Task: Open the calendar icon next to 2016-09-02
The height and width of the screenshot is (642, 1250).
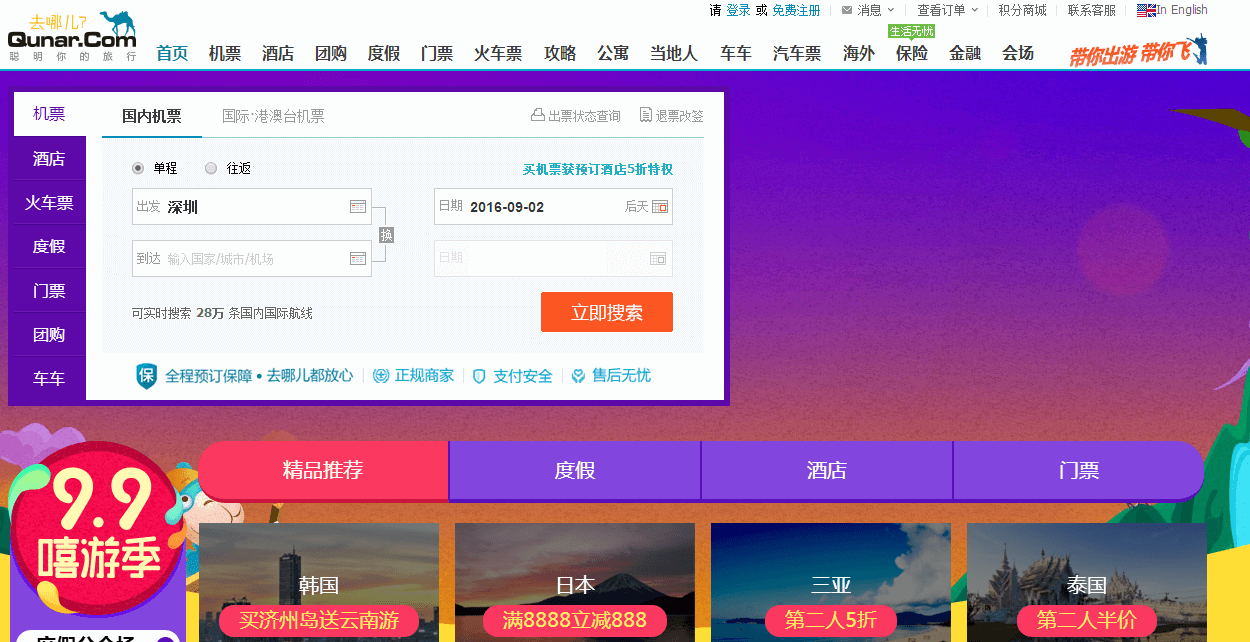Action: [x=657, y=207]
